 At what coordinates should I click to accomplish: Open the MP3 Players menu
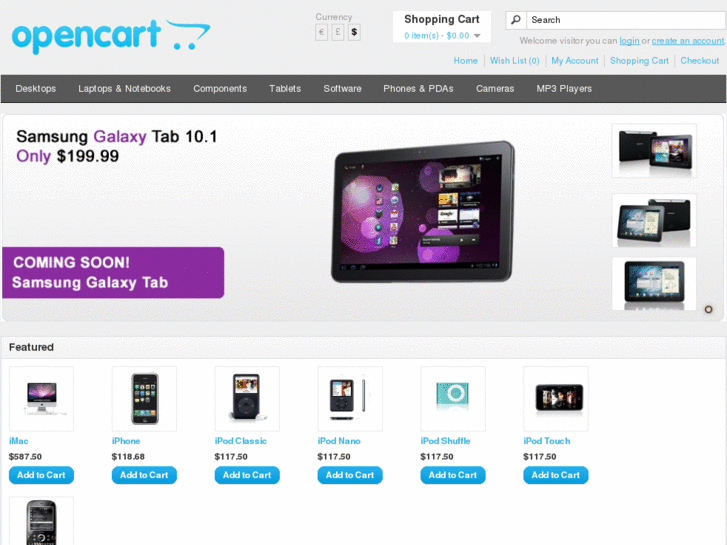pos(564,89)
